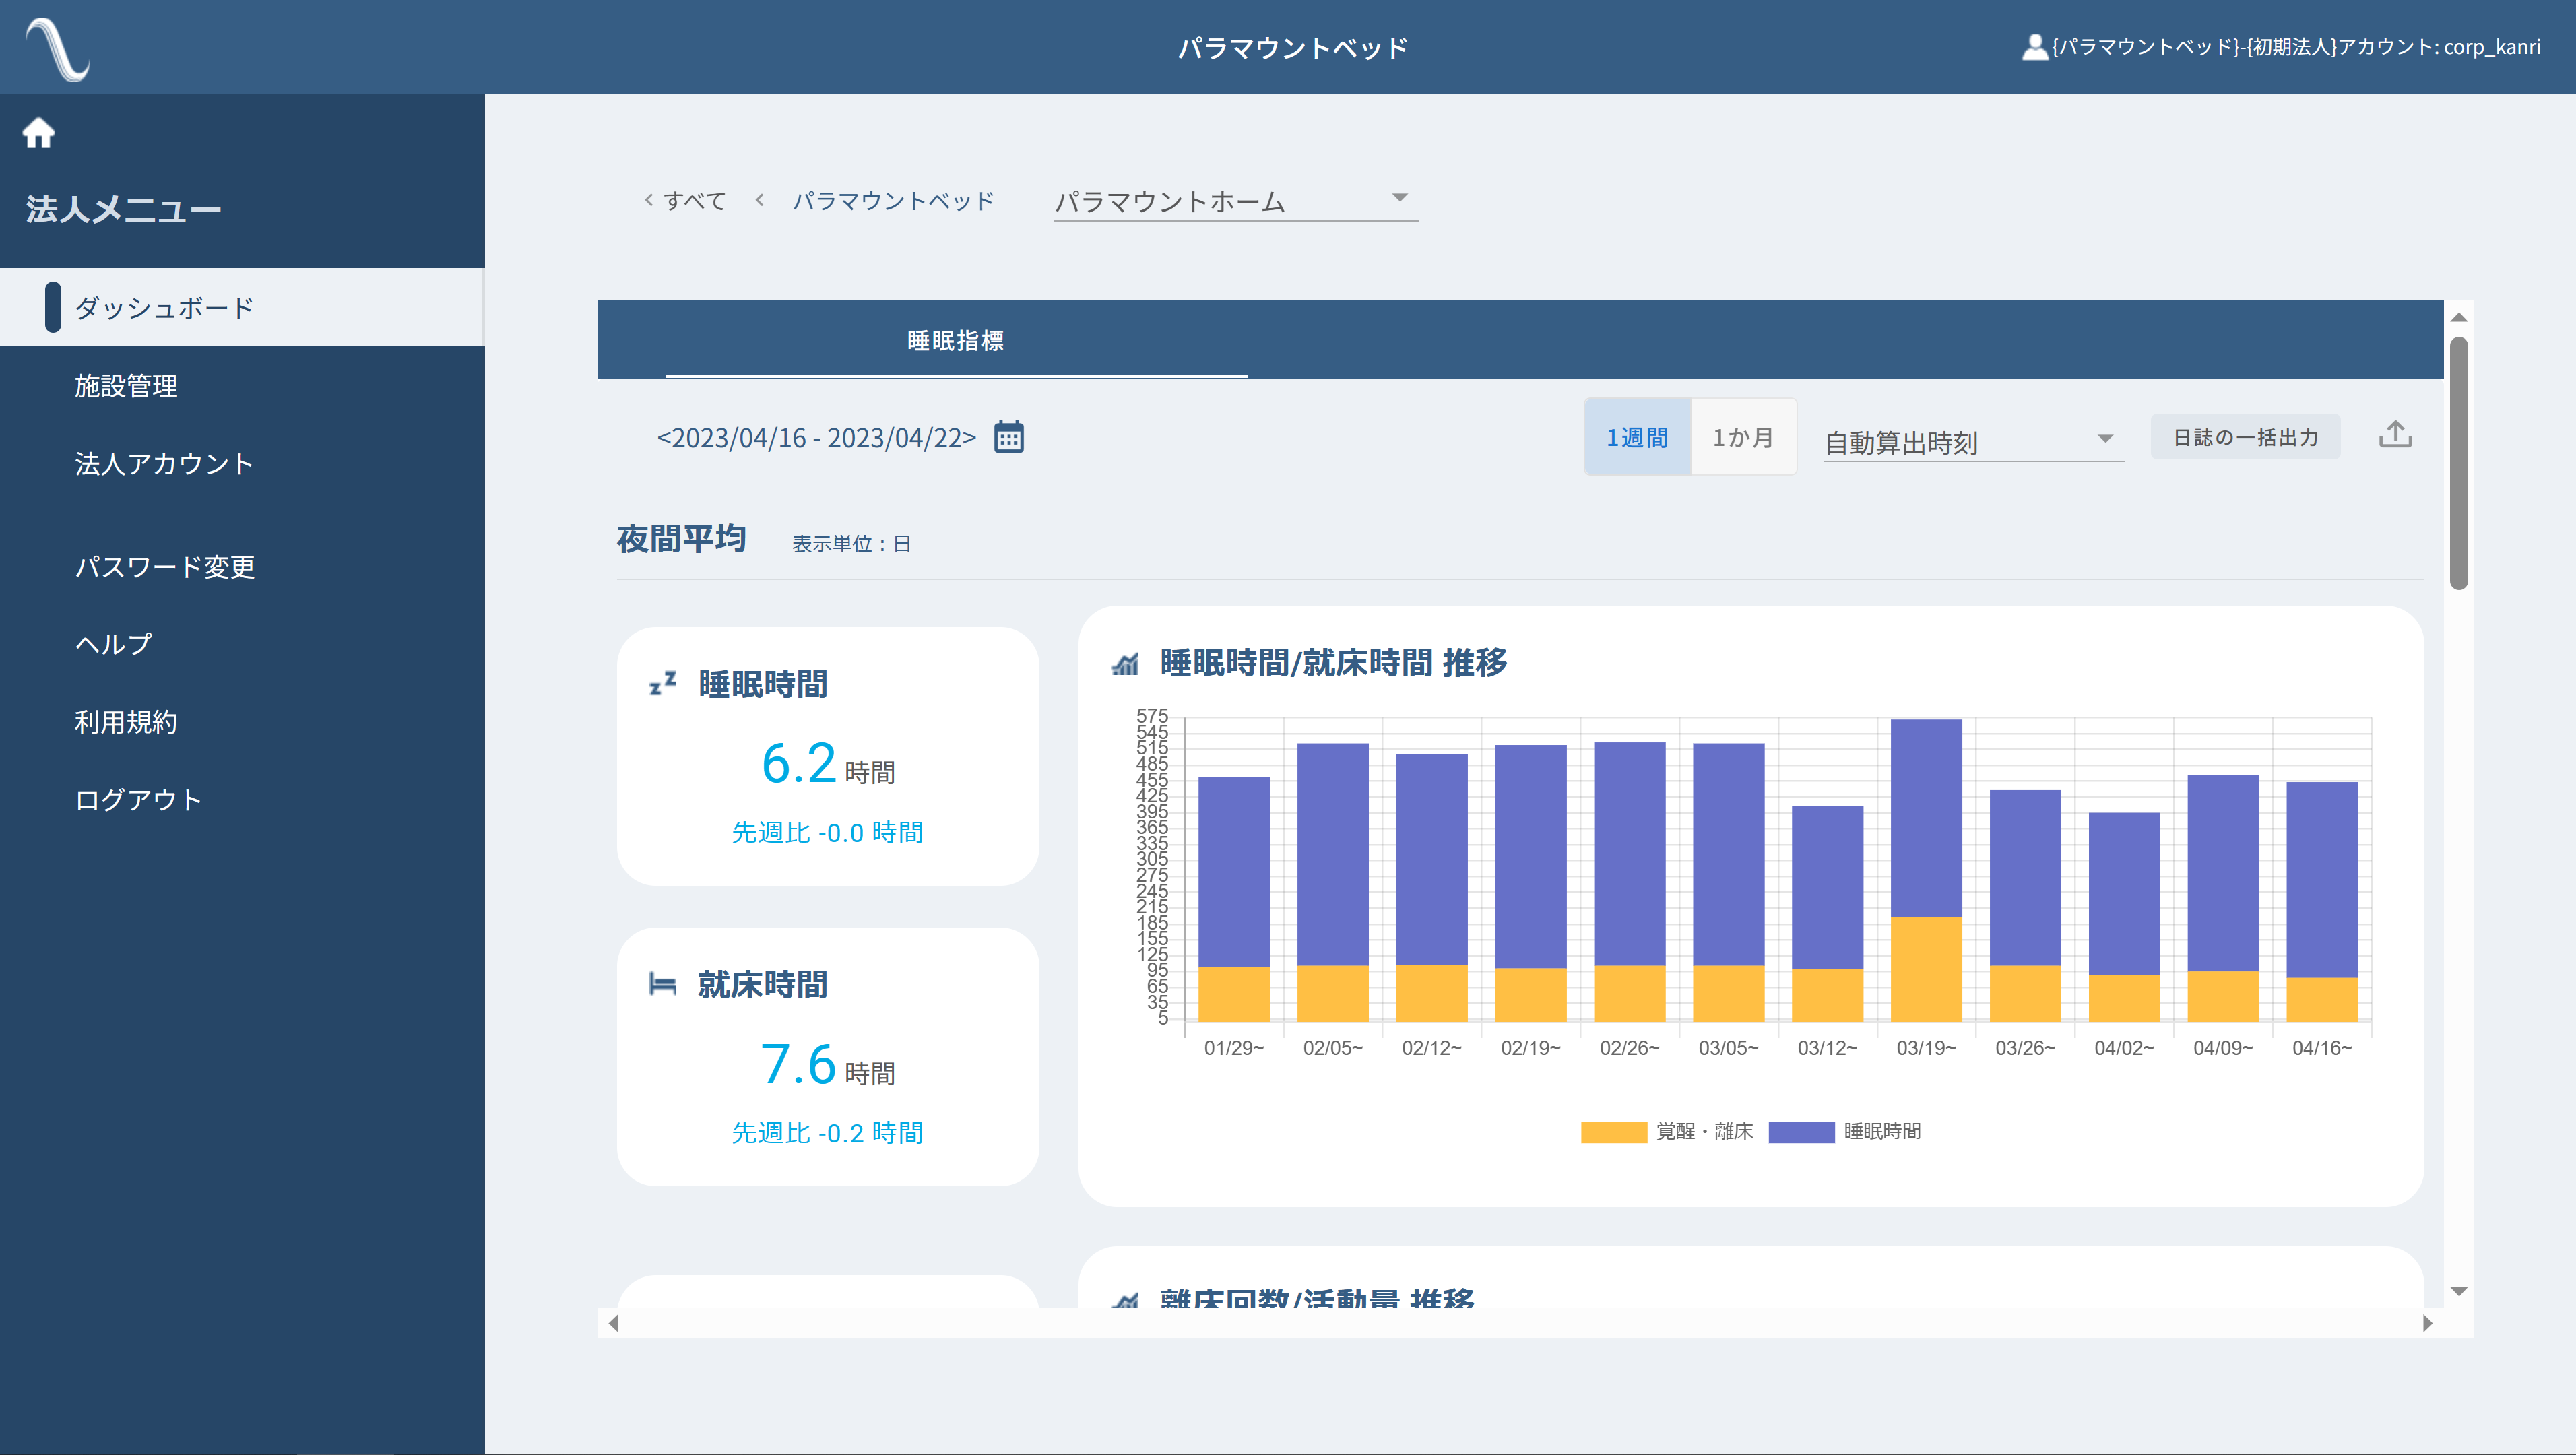Click the export upload icon
The image size is (2576, 1455).
(x=2395, y=435)
